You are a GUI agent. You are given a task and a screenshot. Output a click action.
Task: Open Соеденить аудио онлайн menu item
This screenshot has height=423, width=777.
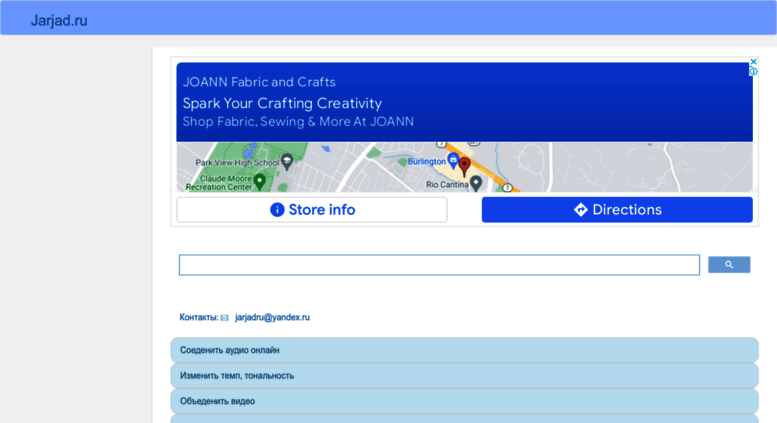click(x=464, y=350)
